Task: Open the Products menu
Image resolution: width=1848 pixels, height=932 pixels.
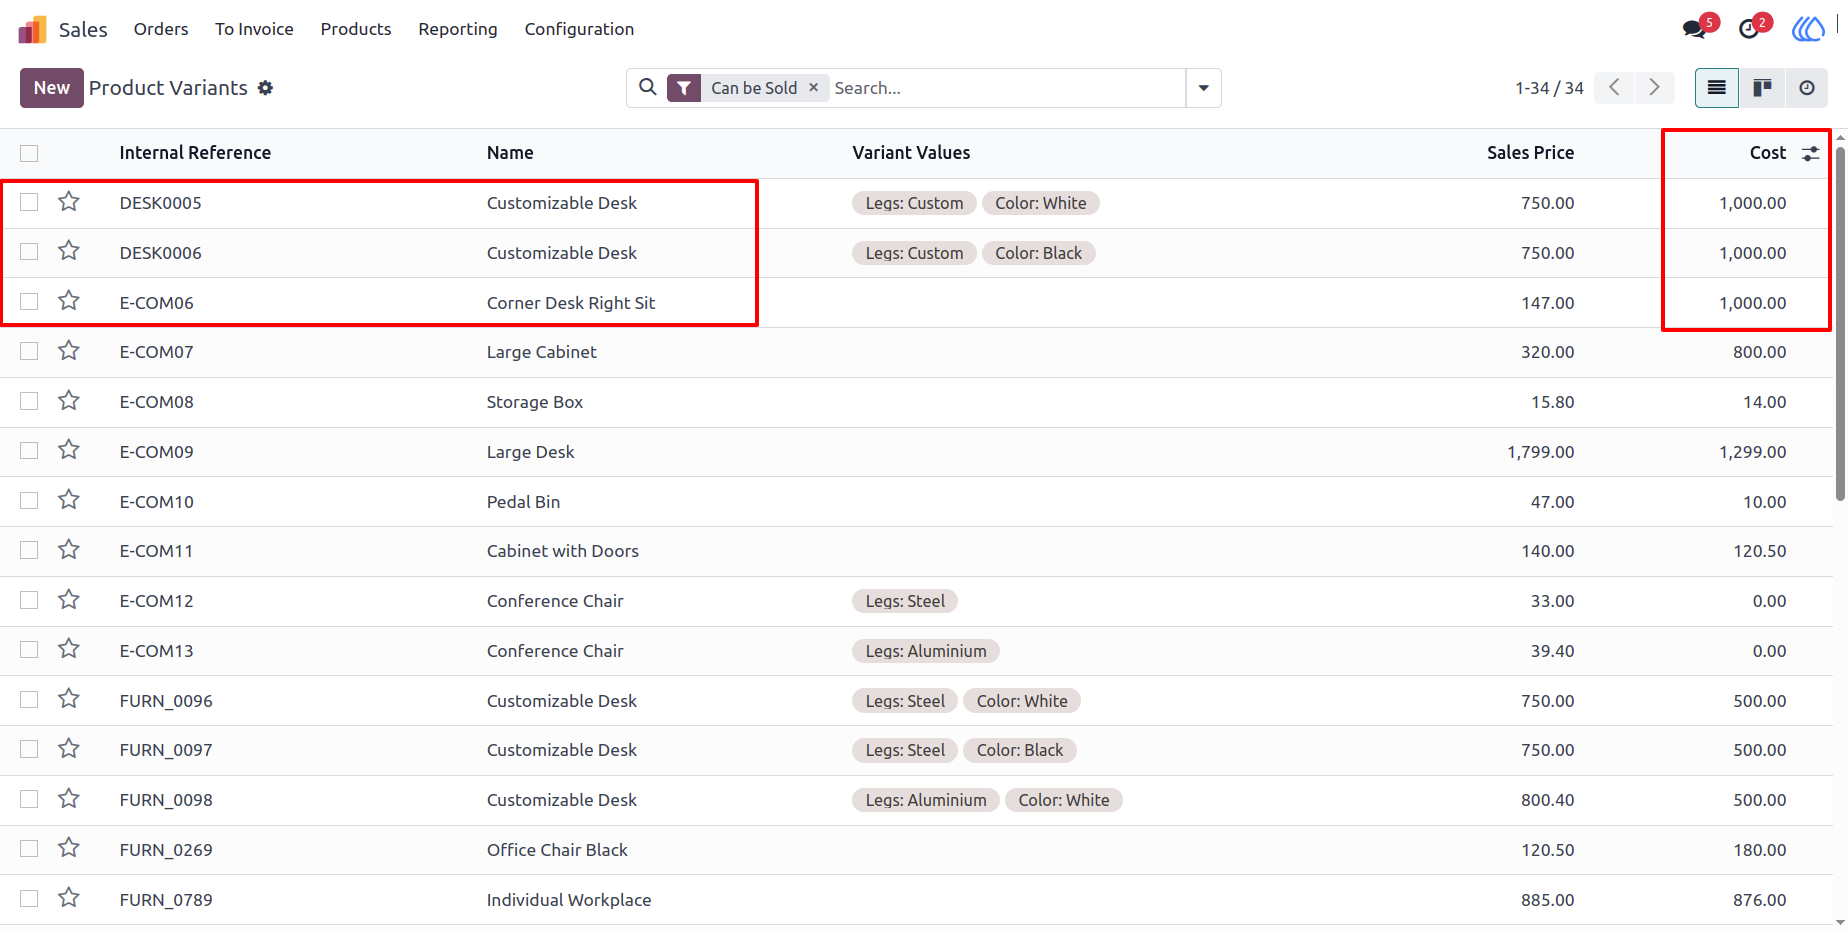Action: 356,29
